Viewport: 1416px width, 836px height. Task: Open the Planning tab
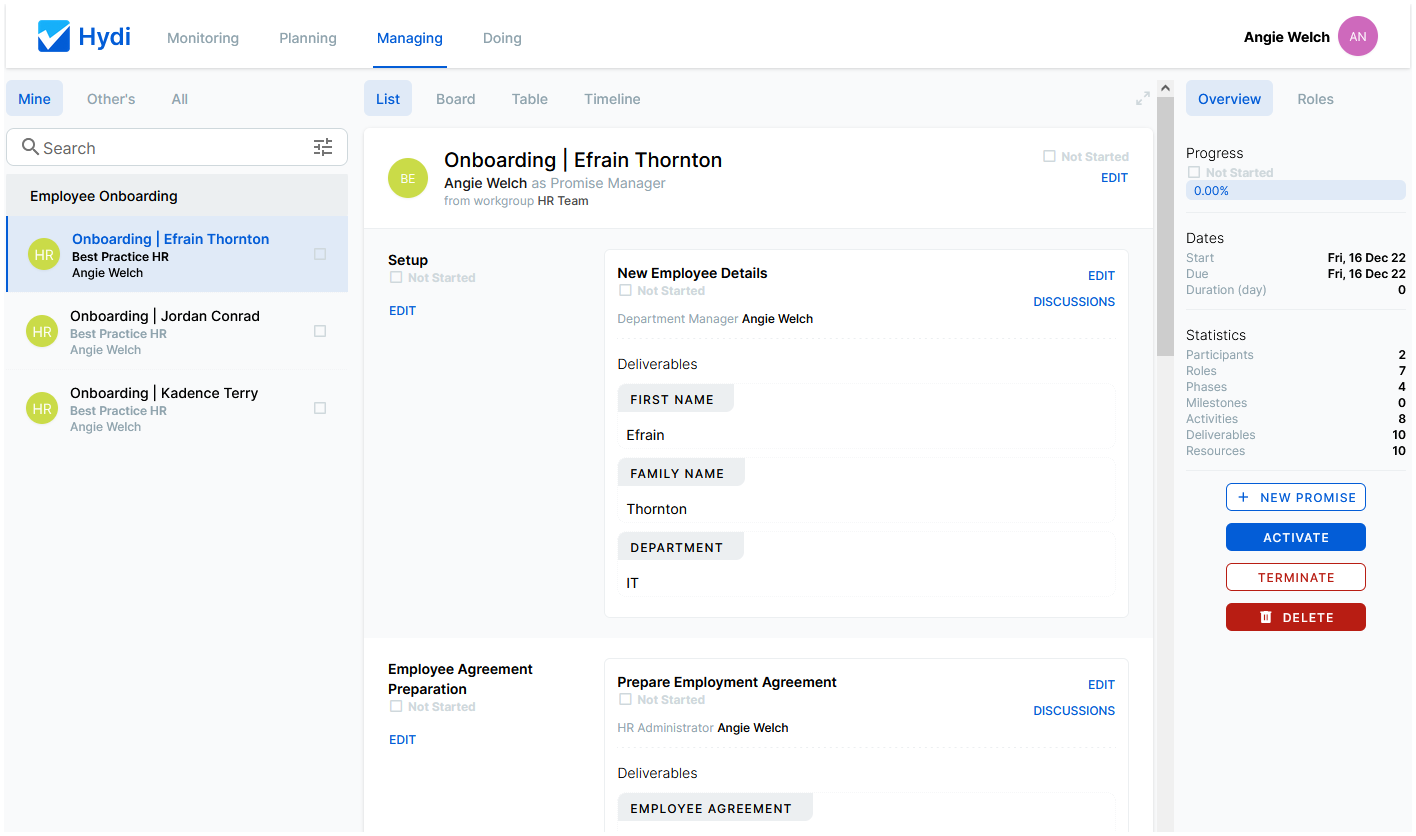(308, 38)
